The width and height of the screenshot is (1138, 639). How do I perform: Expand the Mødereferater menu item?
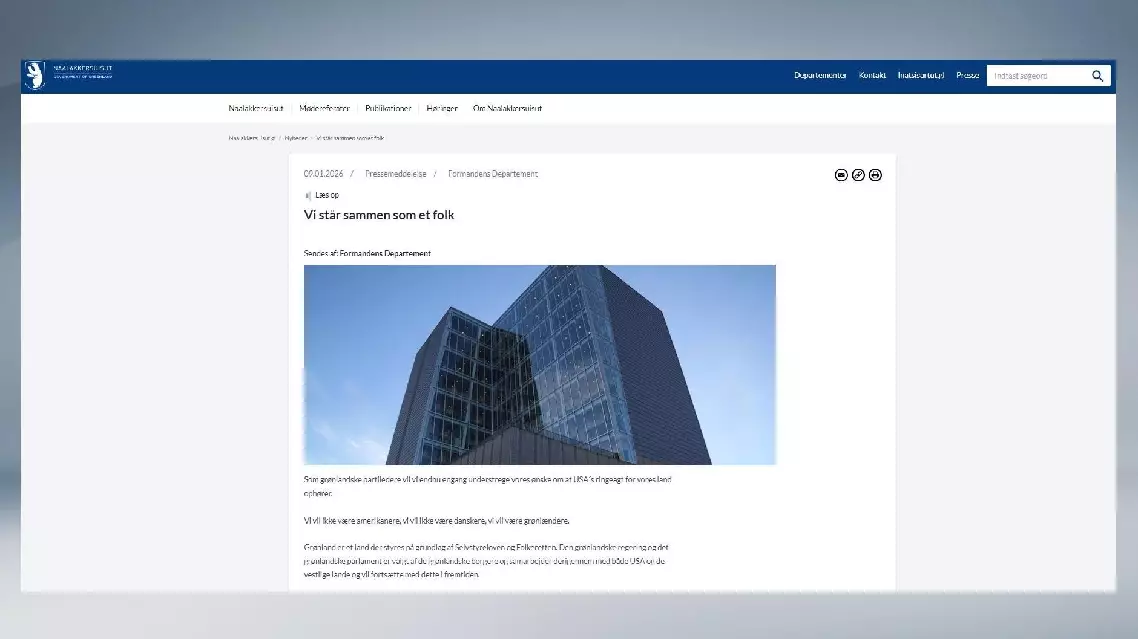324,108
